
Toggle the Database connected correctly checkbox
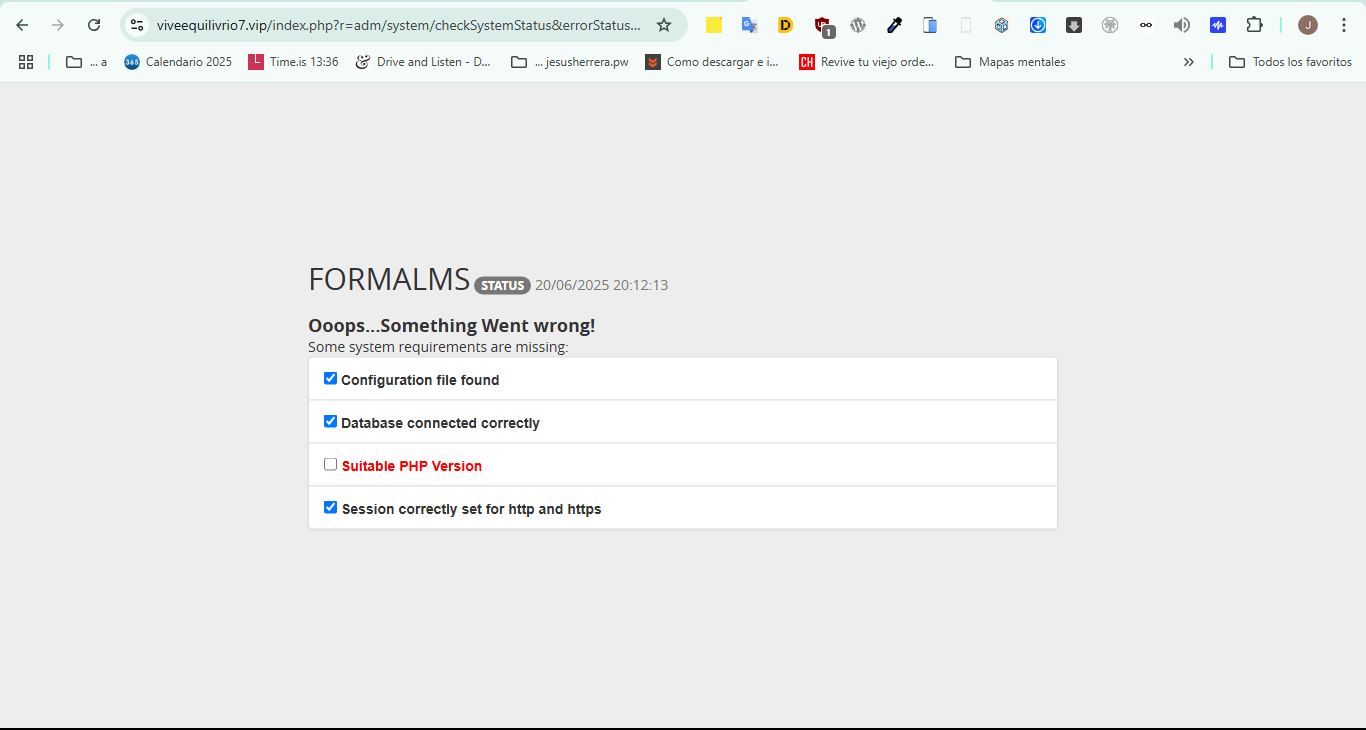[330, 422]
